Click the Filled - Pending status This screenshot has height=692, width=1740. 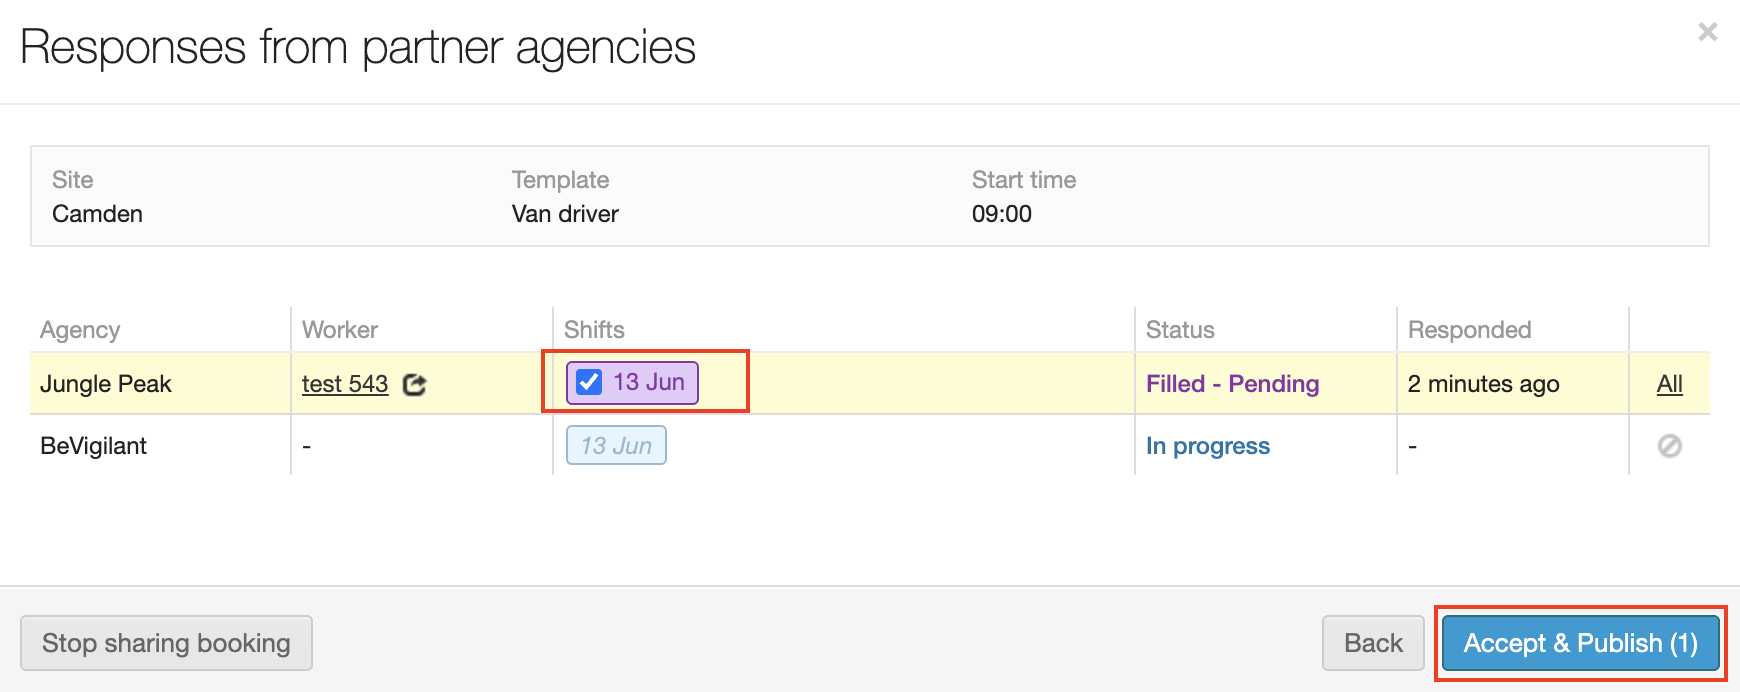coord(1232,384)
